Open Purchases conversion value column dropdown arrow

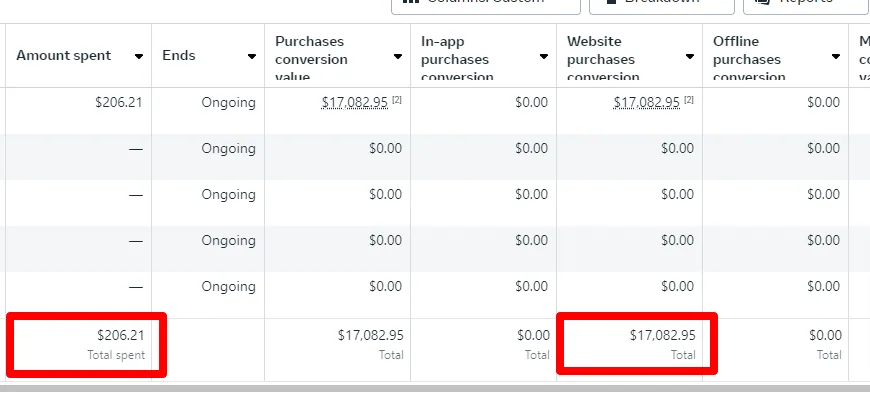(x=398, y=56)
